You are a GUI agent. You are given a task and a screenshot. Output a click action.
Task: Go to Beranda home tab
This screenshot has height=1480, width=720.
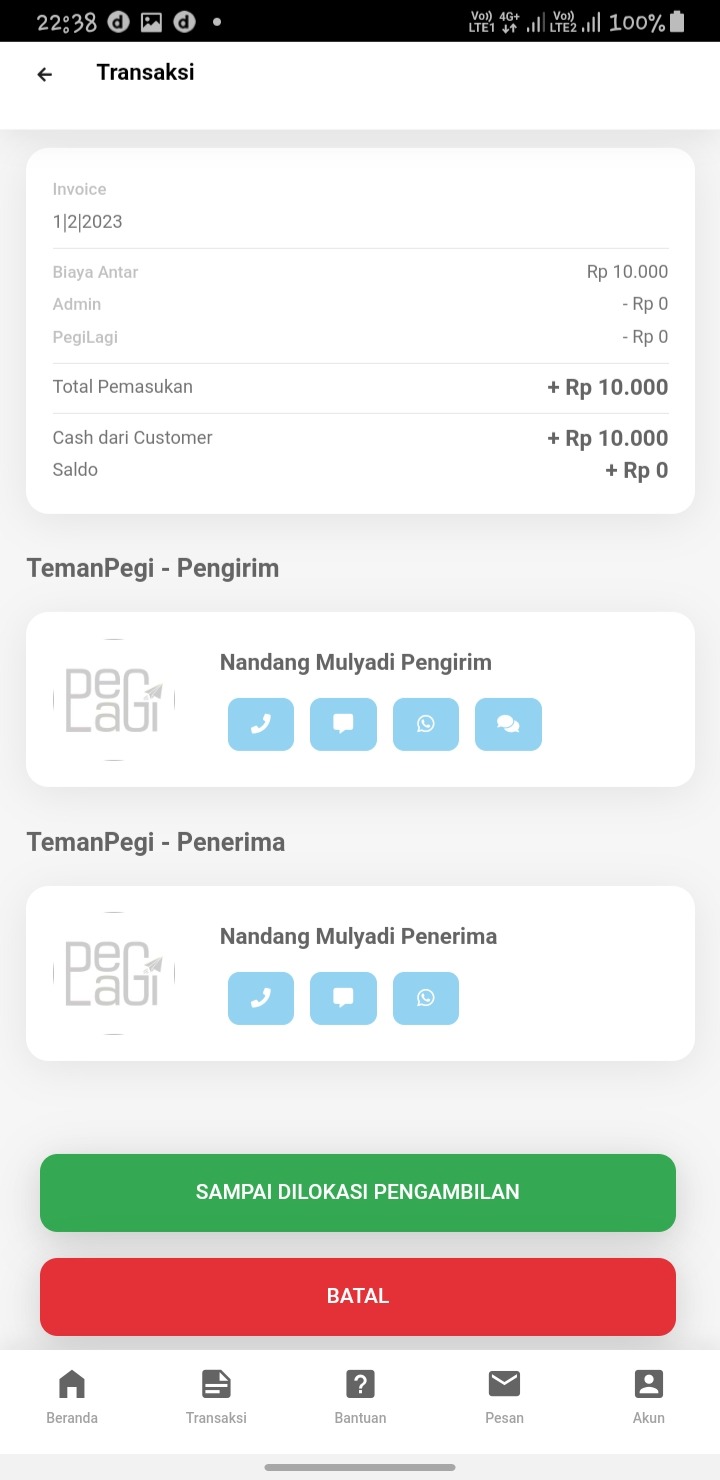coord(72,1396)
